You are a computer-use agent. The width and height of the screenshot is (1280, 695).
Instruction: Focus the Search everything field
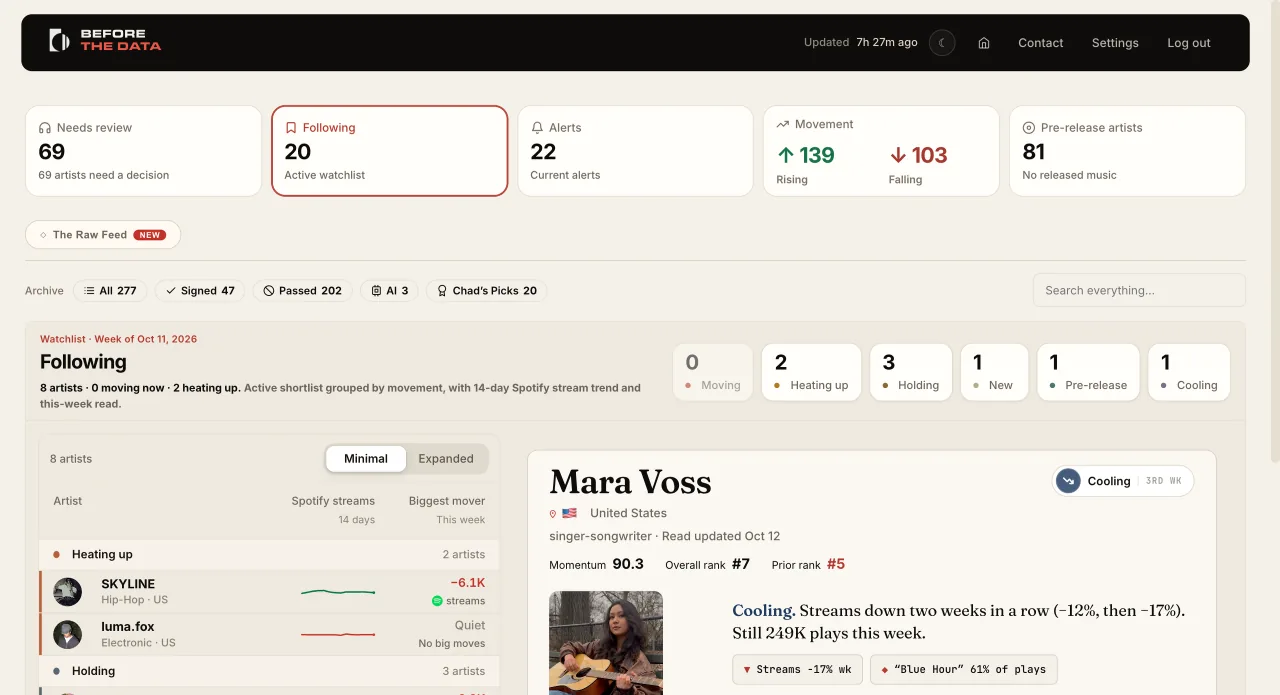[x=1139, y=290]
